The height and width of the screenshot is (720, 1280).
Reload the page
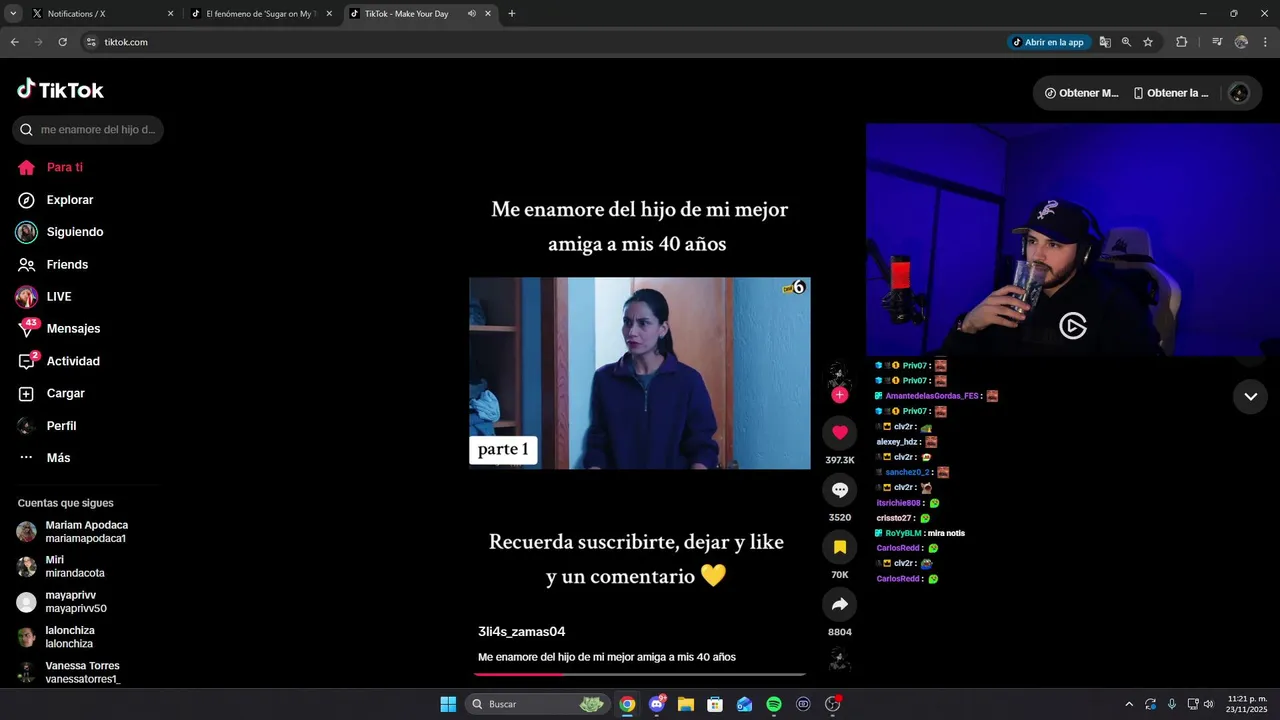[62, 42]
